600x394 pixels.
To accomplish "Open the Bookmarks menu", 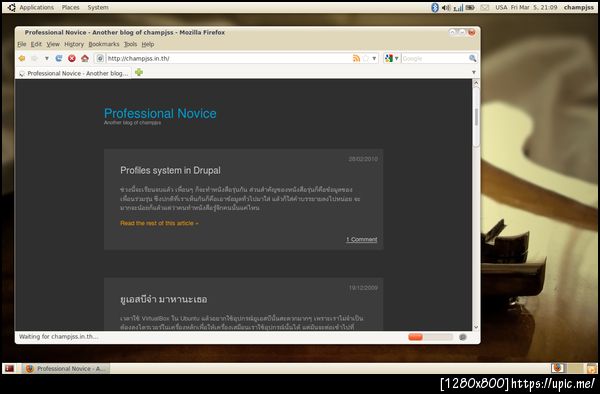I will pos(104,44).
